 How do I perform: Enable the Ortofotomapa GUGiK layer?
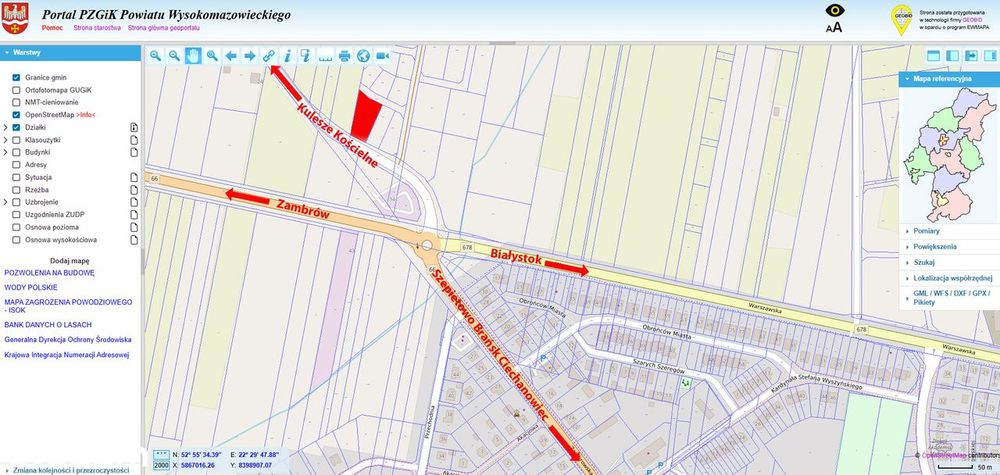tap(16, 90)
